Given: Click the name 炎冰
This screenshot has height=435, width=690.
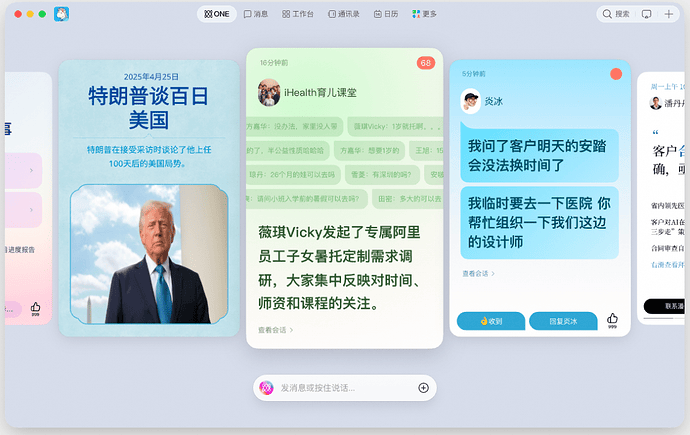Looking at the screenshot, I should coord(494,102).
